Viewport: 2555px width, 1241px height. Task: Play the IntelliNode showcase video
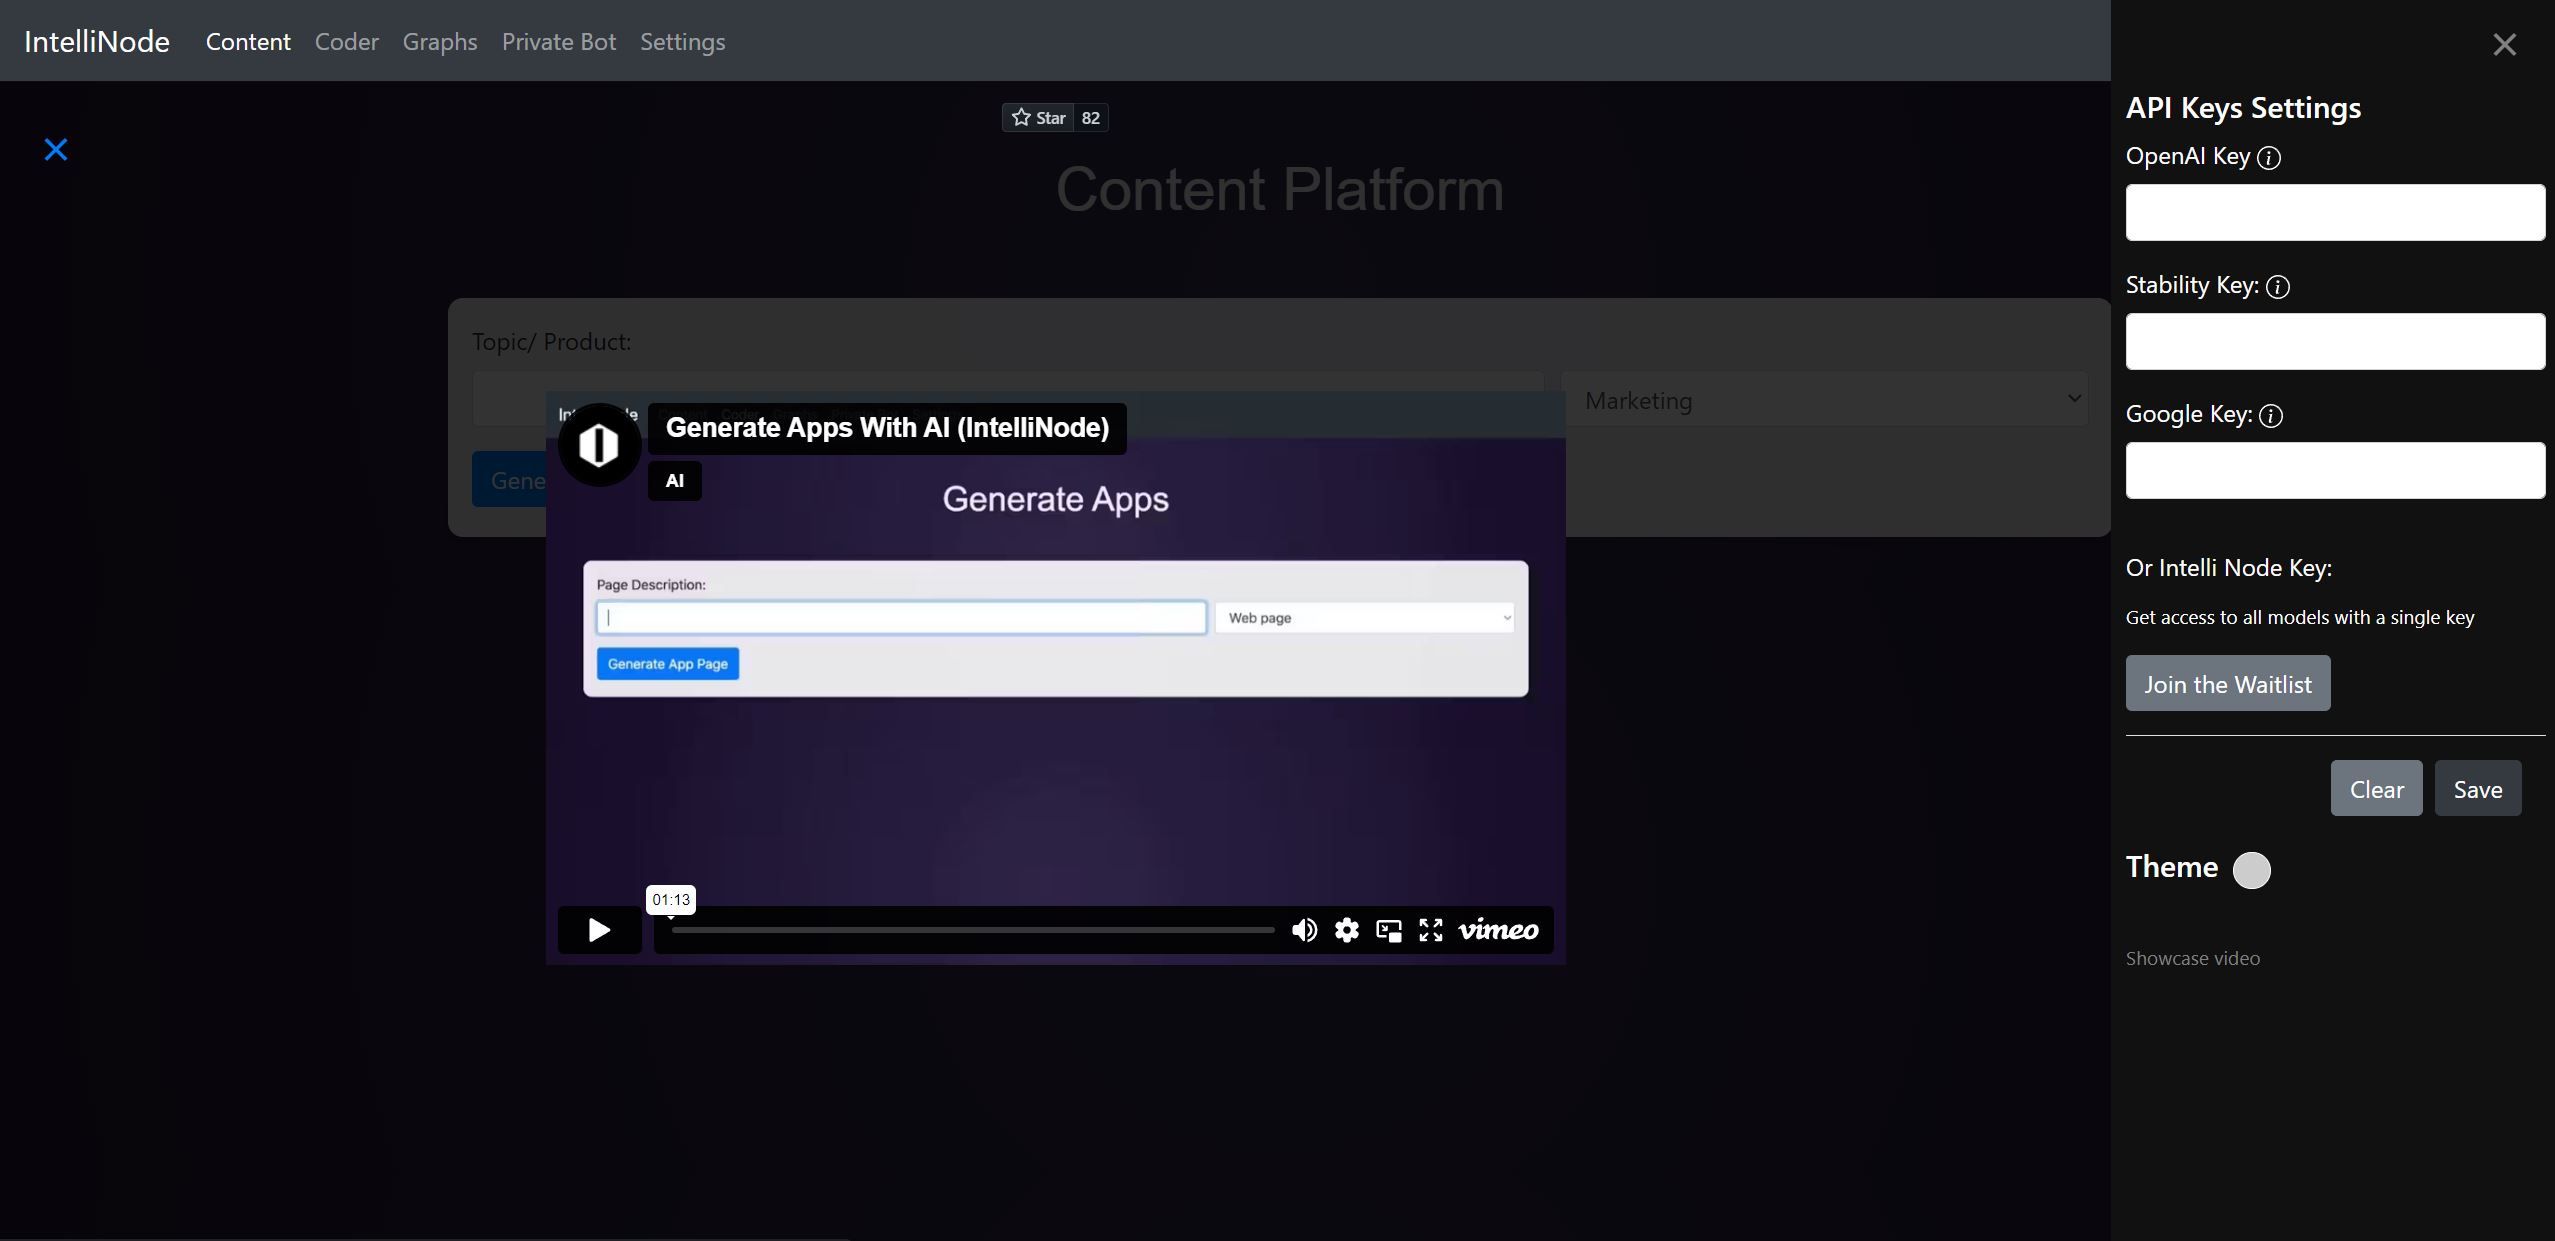click(x=597, y=929)
